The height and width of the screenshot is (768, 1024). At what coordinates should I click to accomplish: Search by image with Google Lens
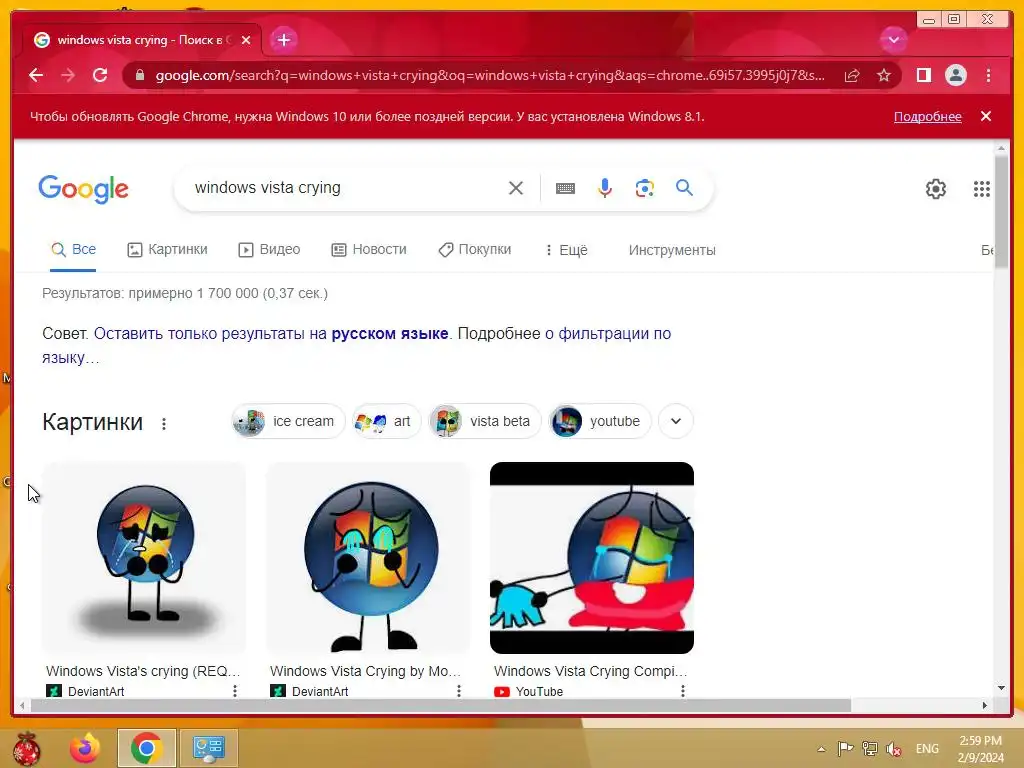pyautogui.click(x=645, y=188)
